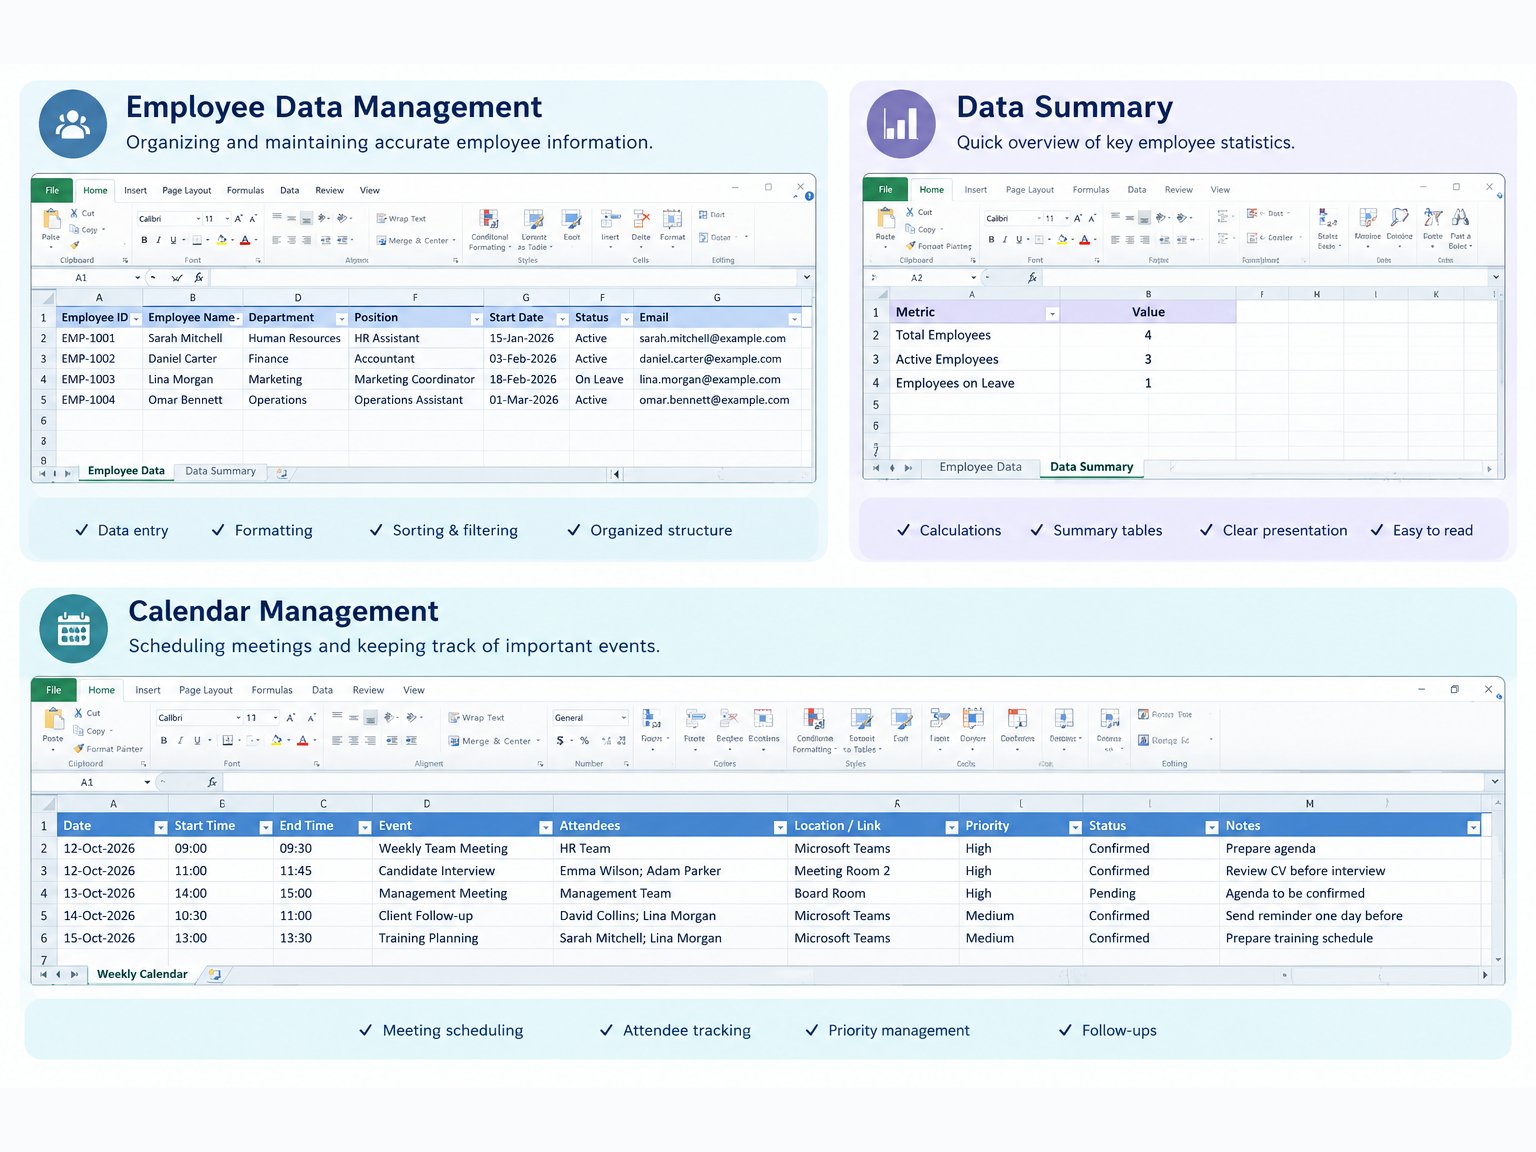Select the Weekly Calendar sheet tab
The width and height of the screenshot is (1536, 1152).
142,974
